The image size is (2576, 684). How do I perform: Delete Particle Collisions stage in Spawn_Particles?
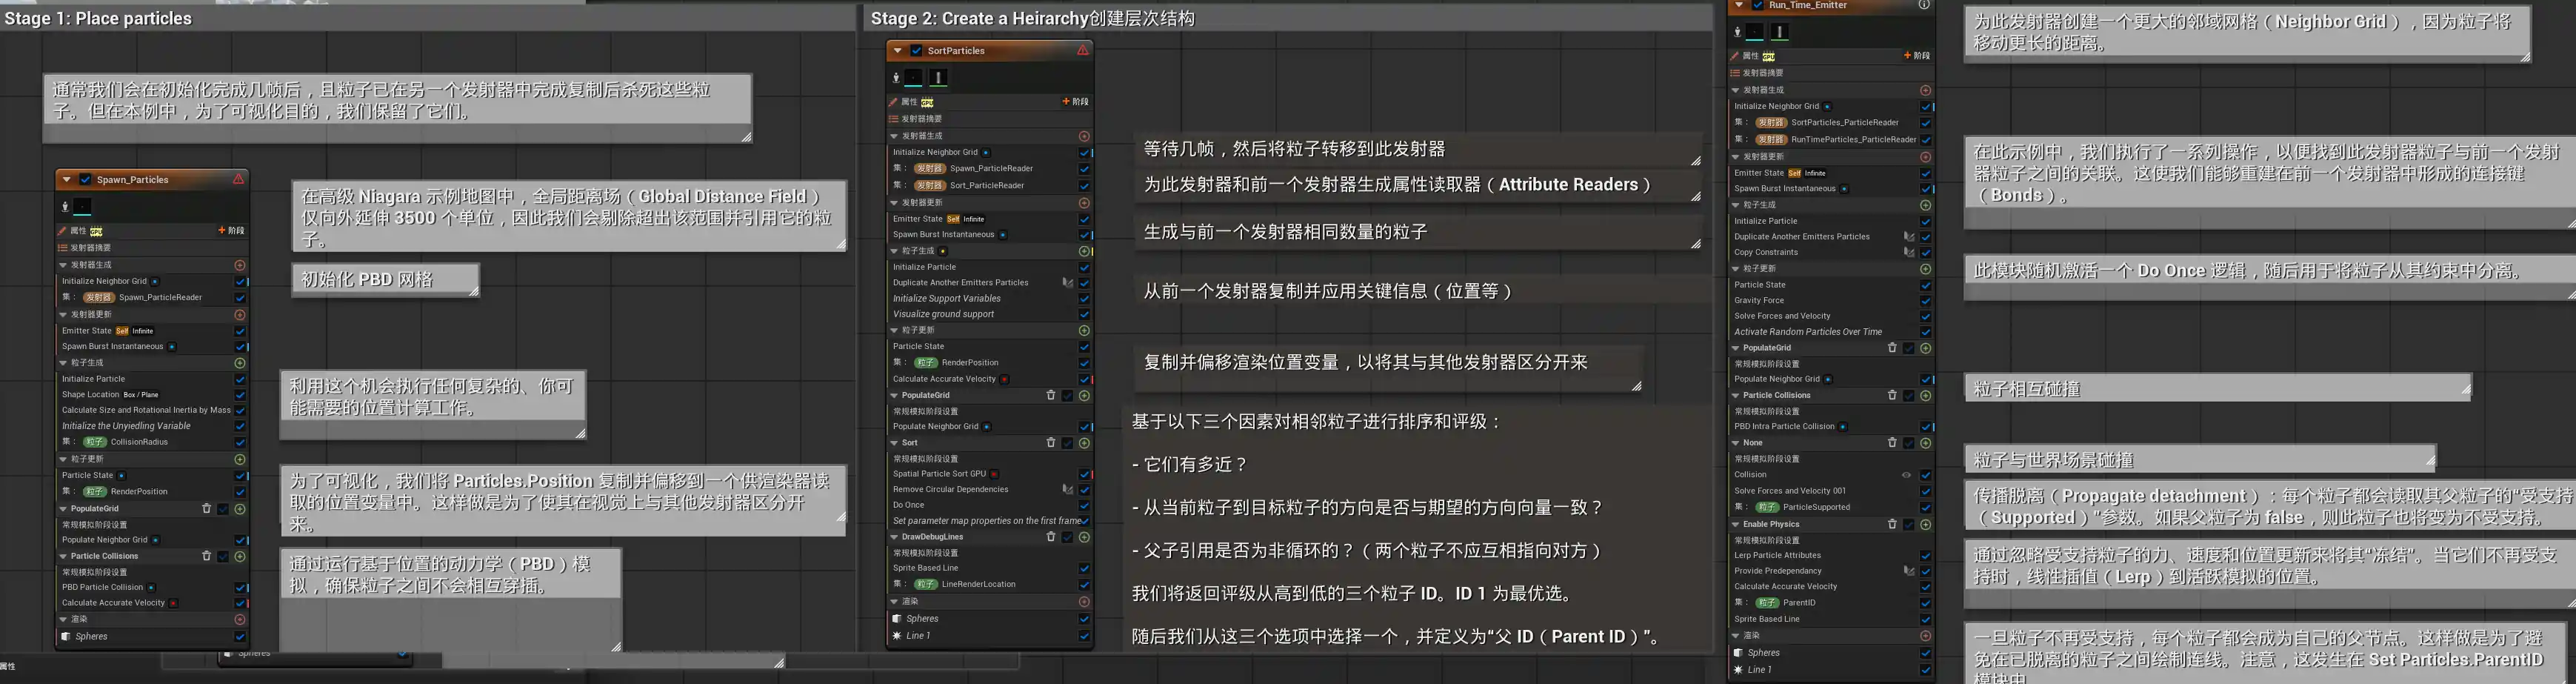tap(206, 556)
